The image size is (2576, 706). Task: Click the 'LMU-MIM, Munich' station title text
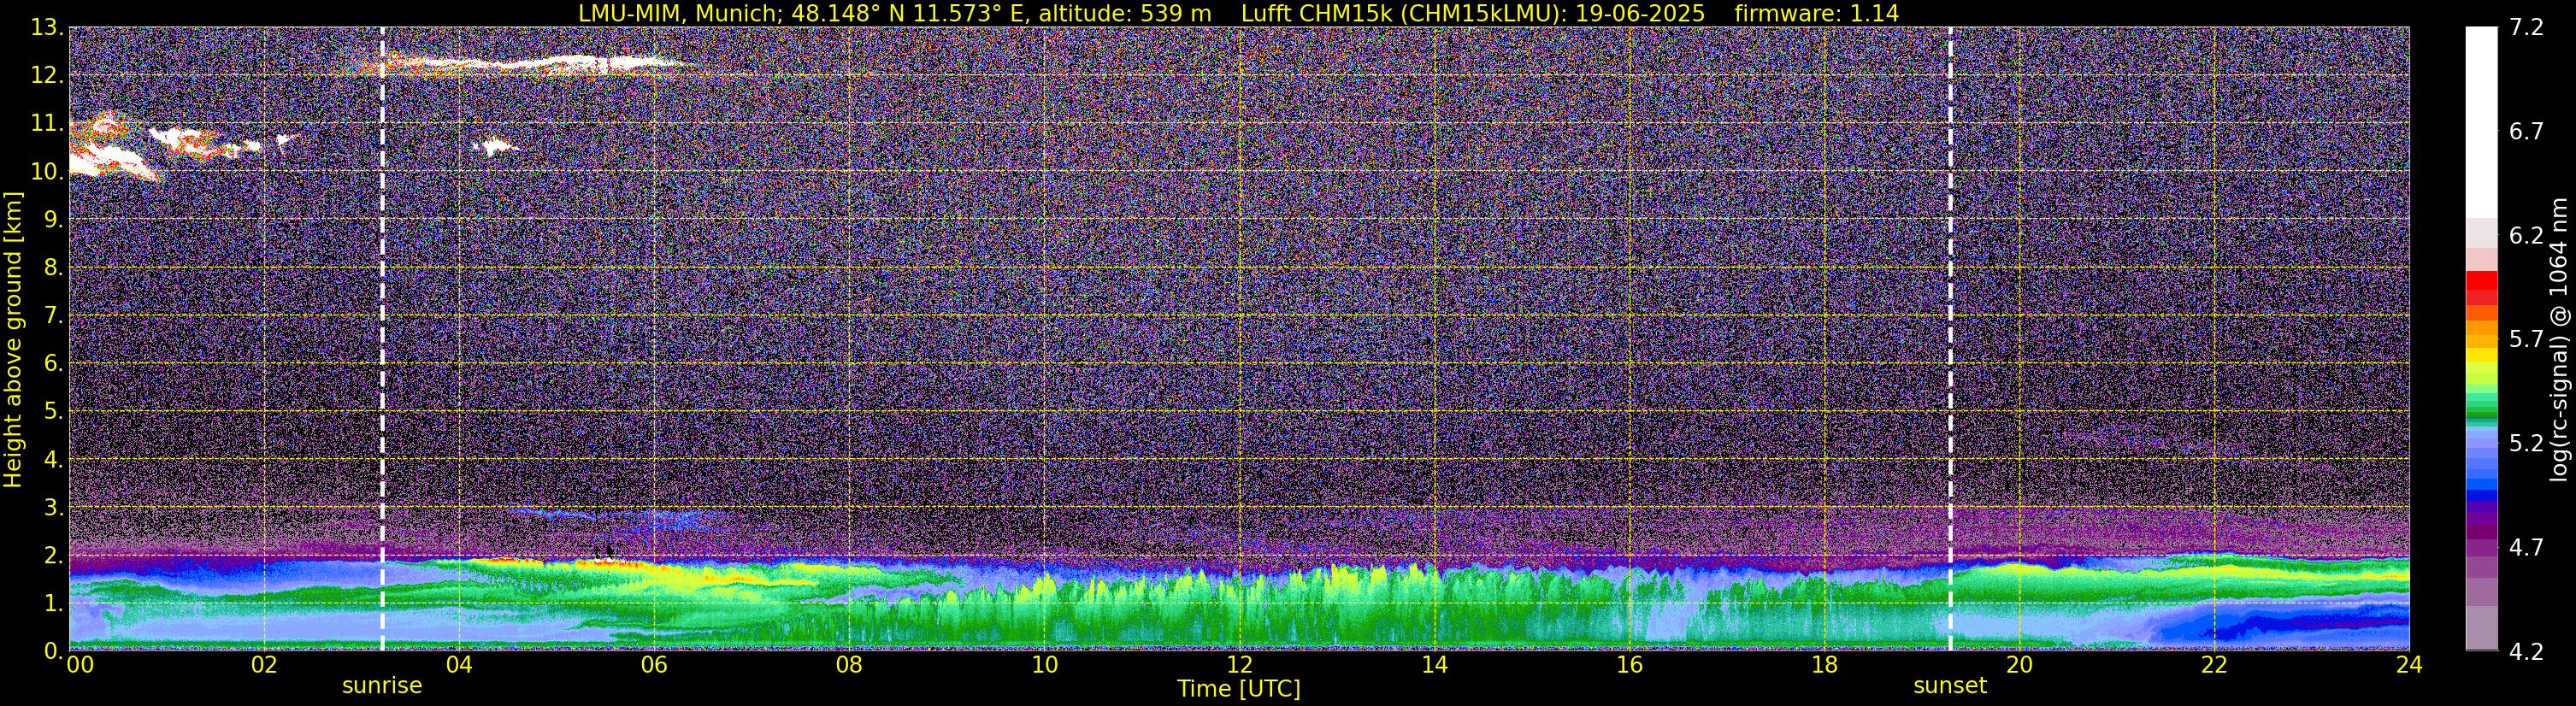point(679,13)
